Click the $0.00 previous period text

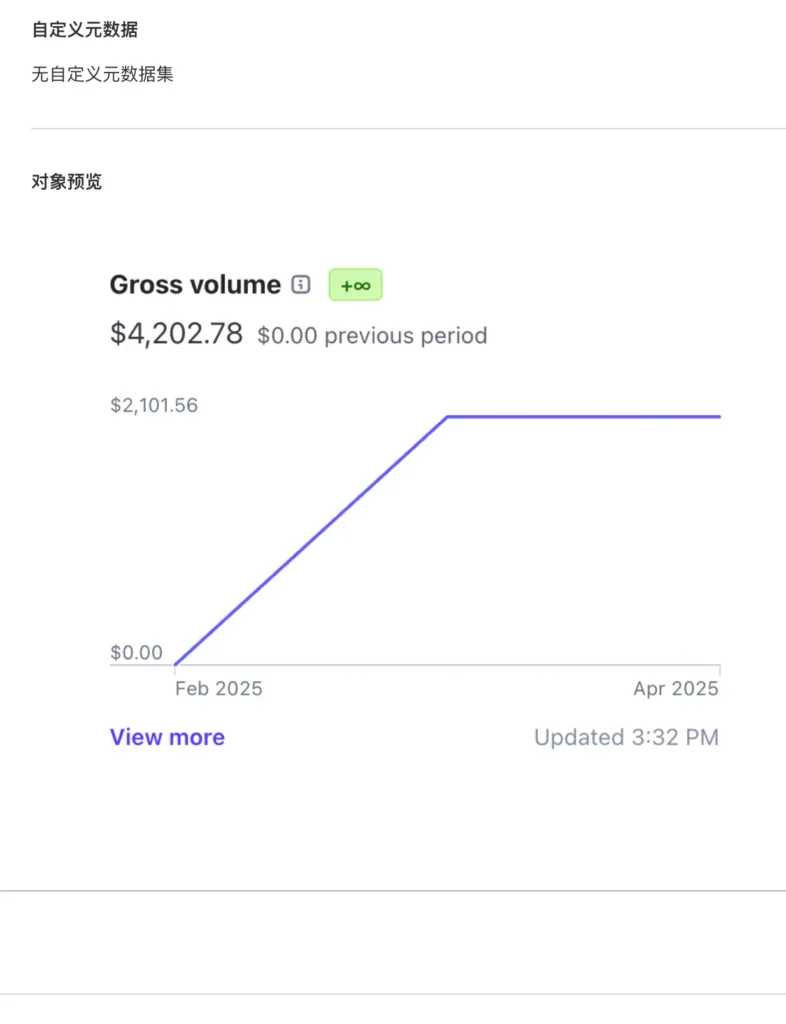tap(372, 335)
